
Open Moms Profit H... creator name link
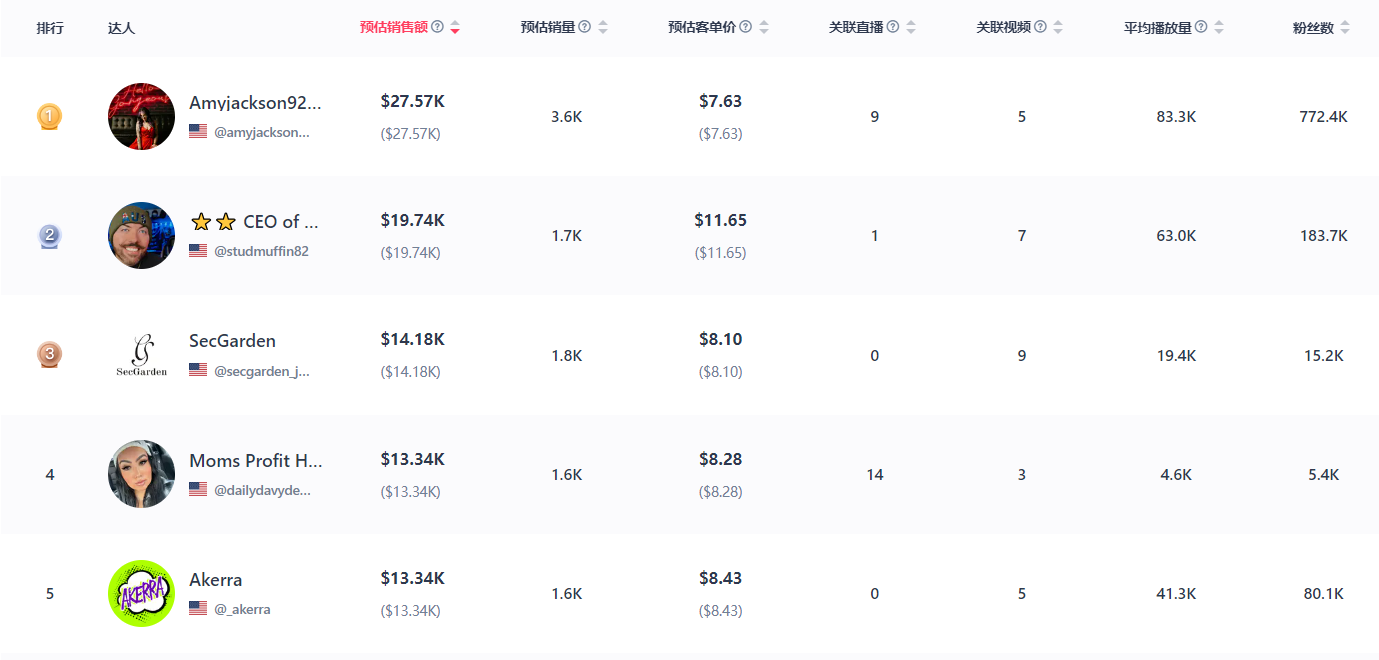tap(255, 461)
